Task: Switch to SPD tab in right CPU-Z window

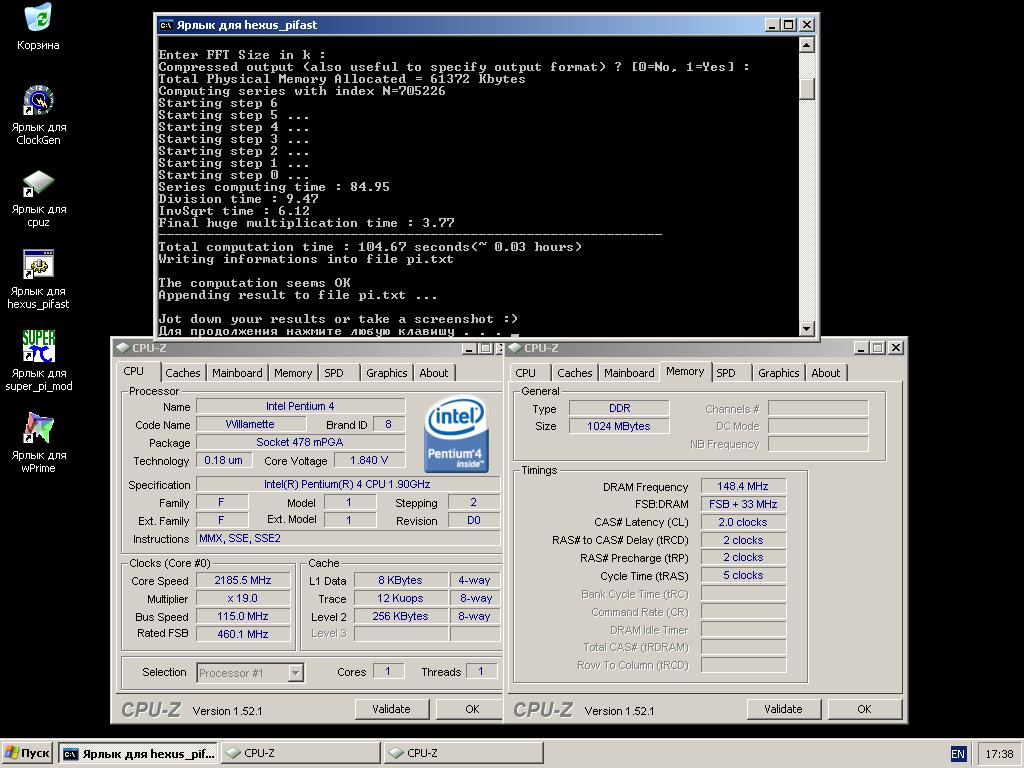Action: click(726, 373)
